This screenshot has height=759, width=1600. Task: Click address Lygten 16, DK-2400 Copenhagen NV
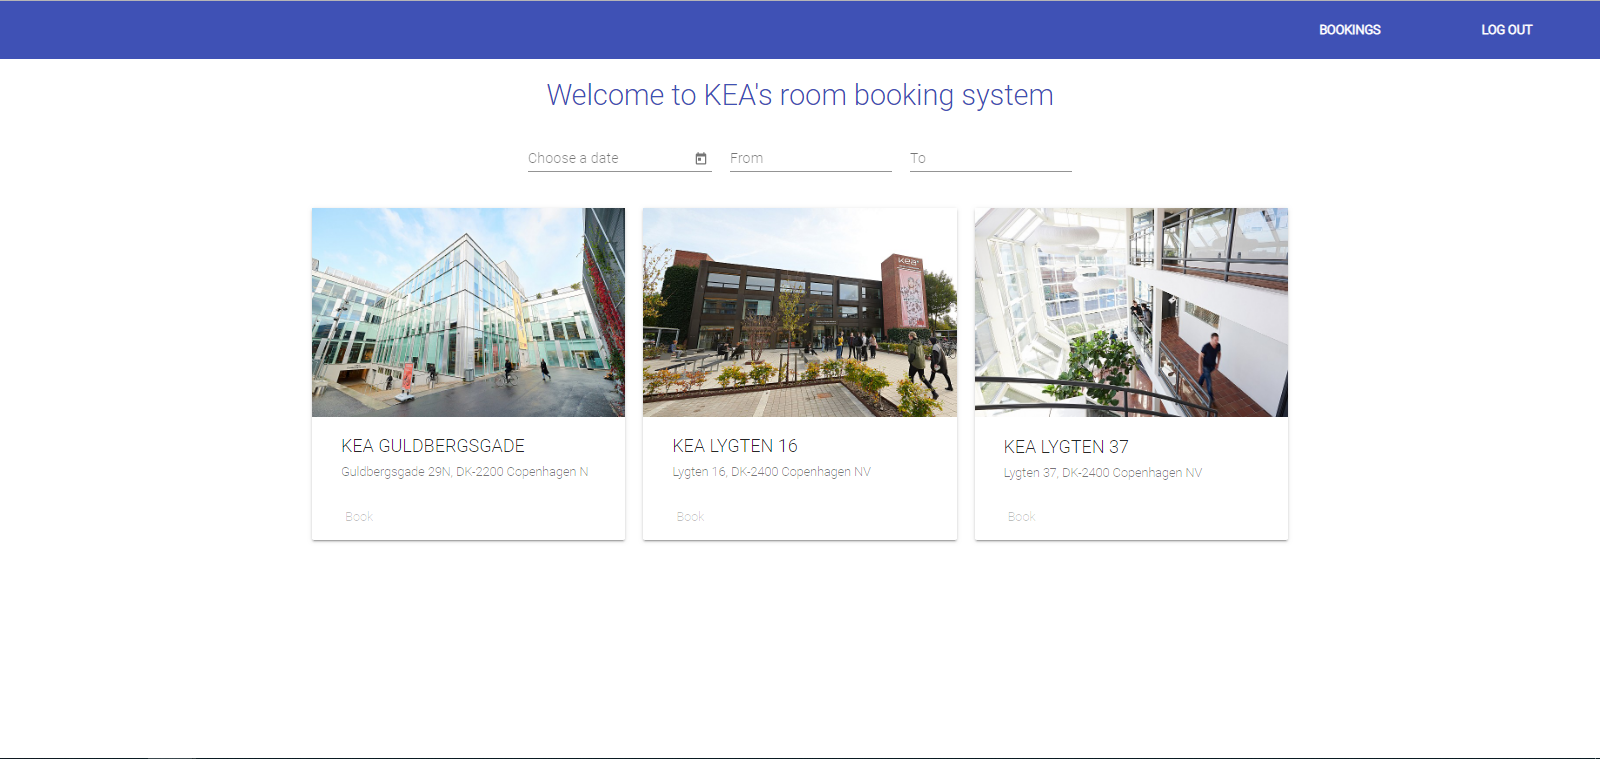tap(771, 472)
